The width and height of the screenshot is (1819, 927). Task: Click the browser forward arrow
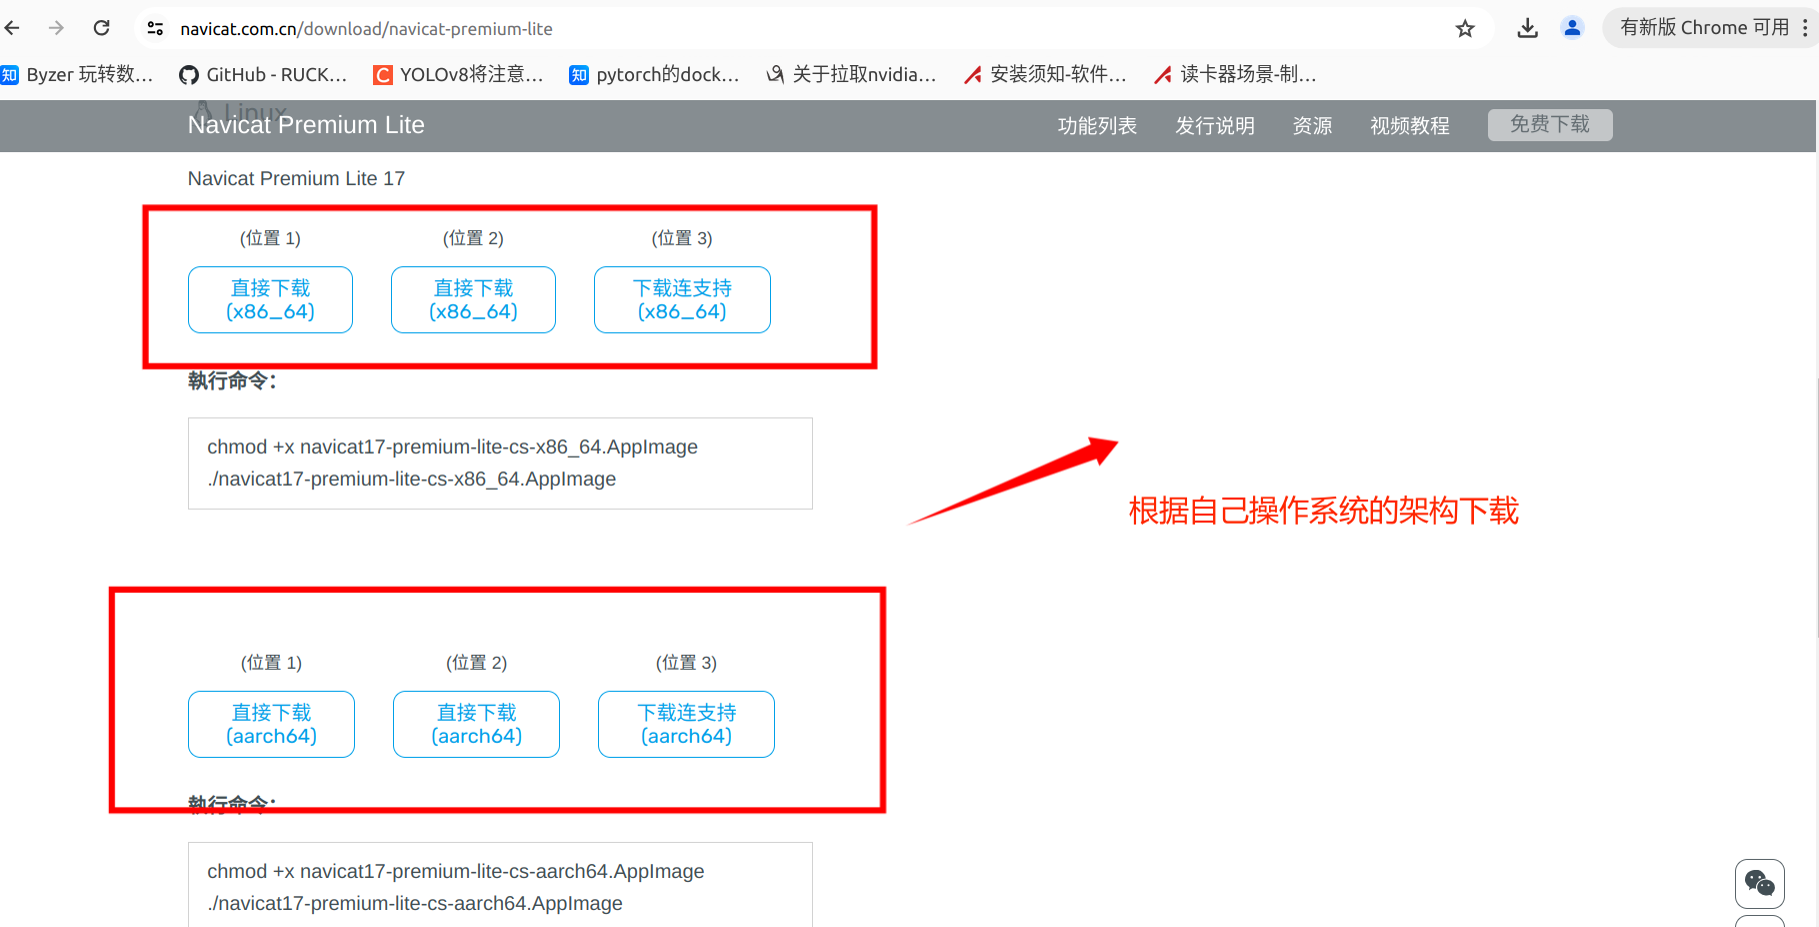click(56, 28)
